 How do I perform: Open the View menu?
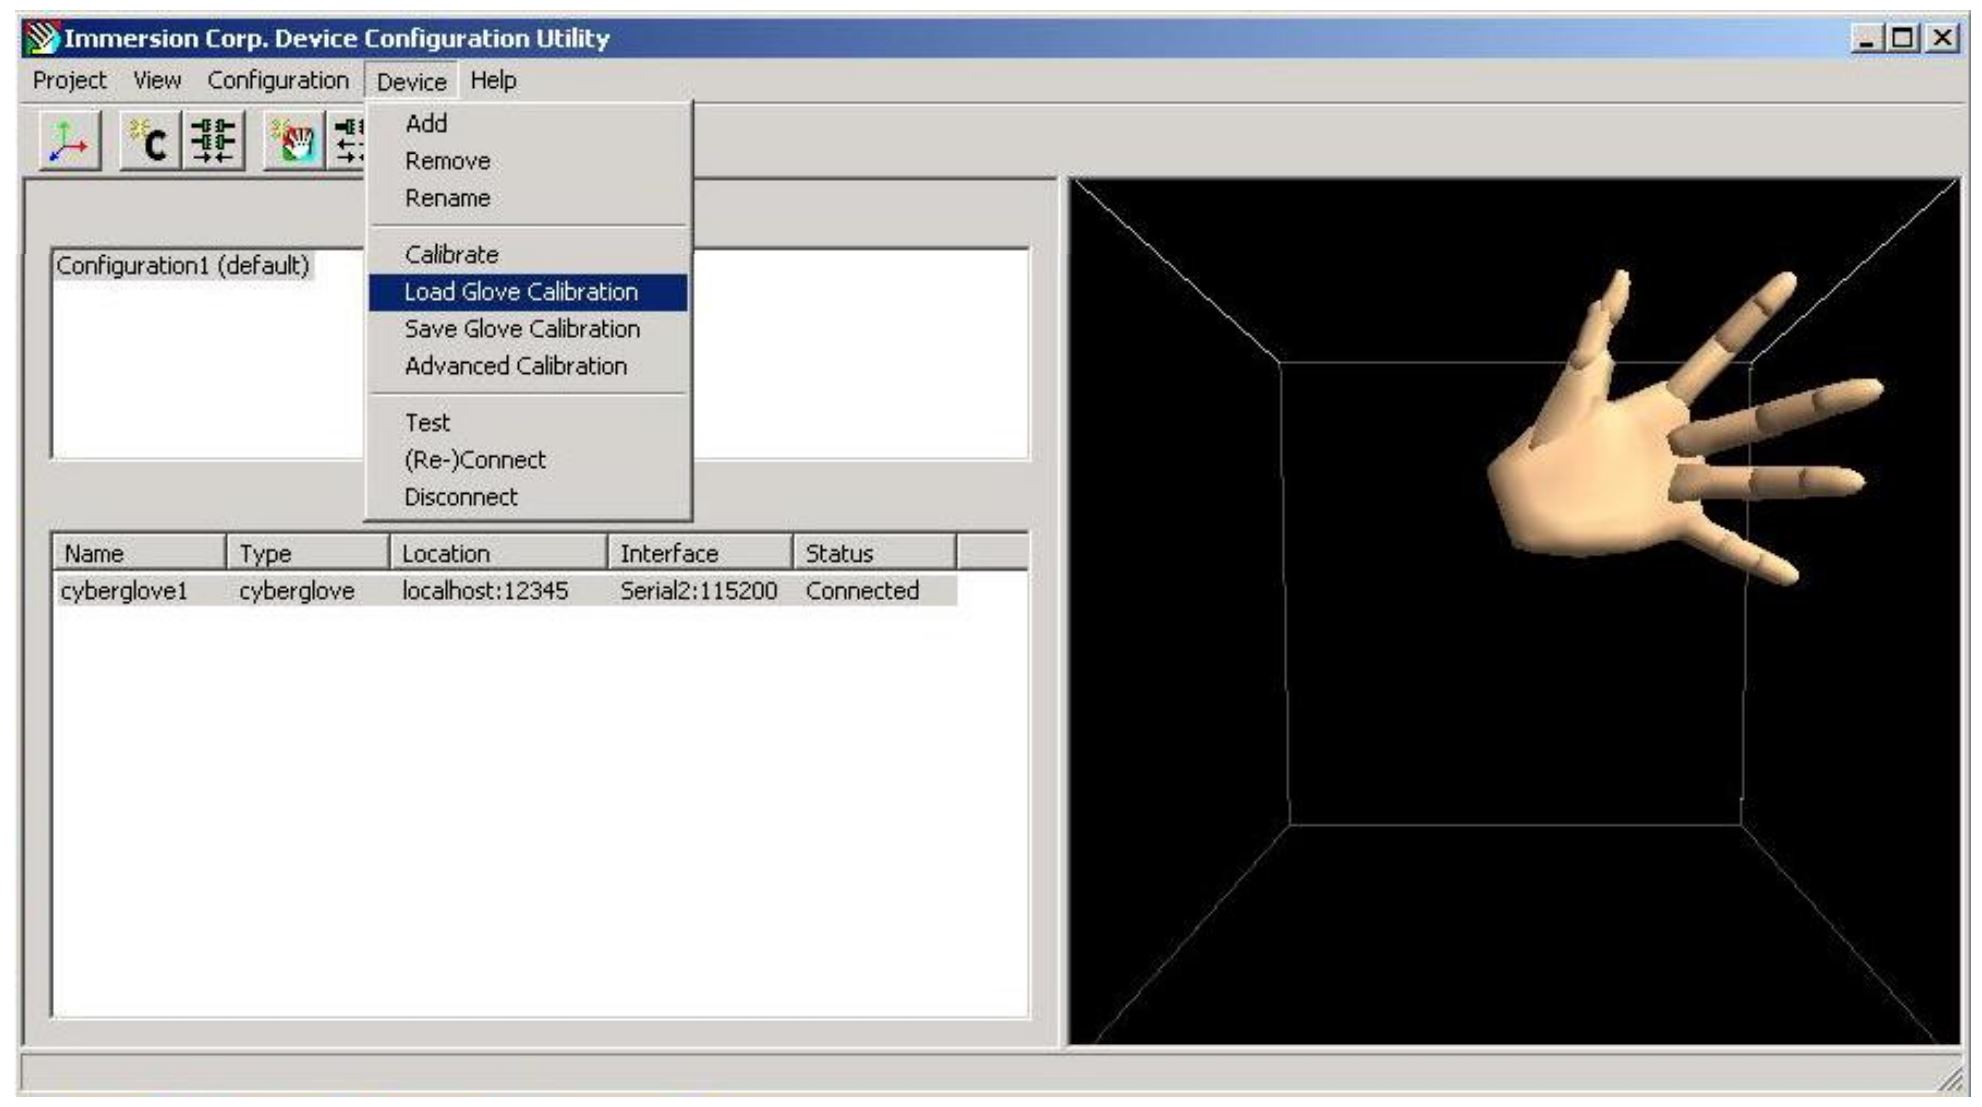(157, 80)
